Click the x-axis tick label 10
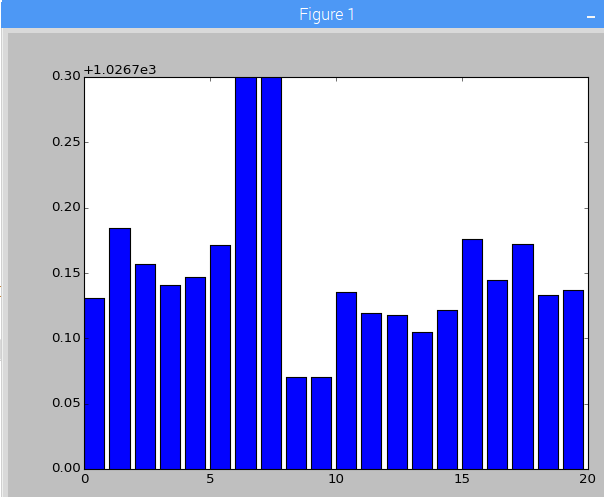Screen dimensions: 604x497 pos(336,478)
